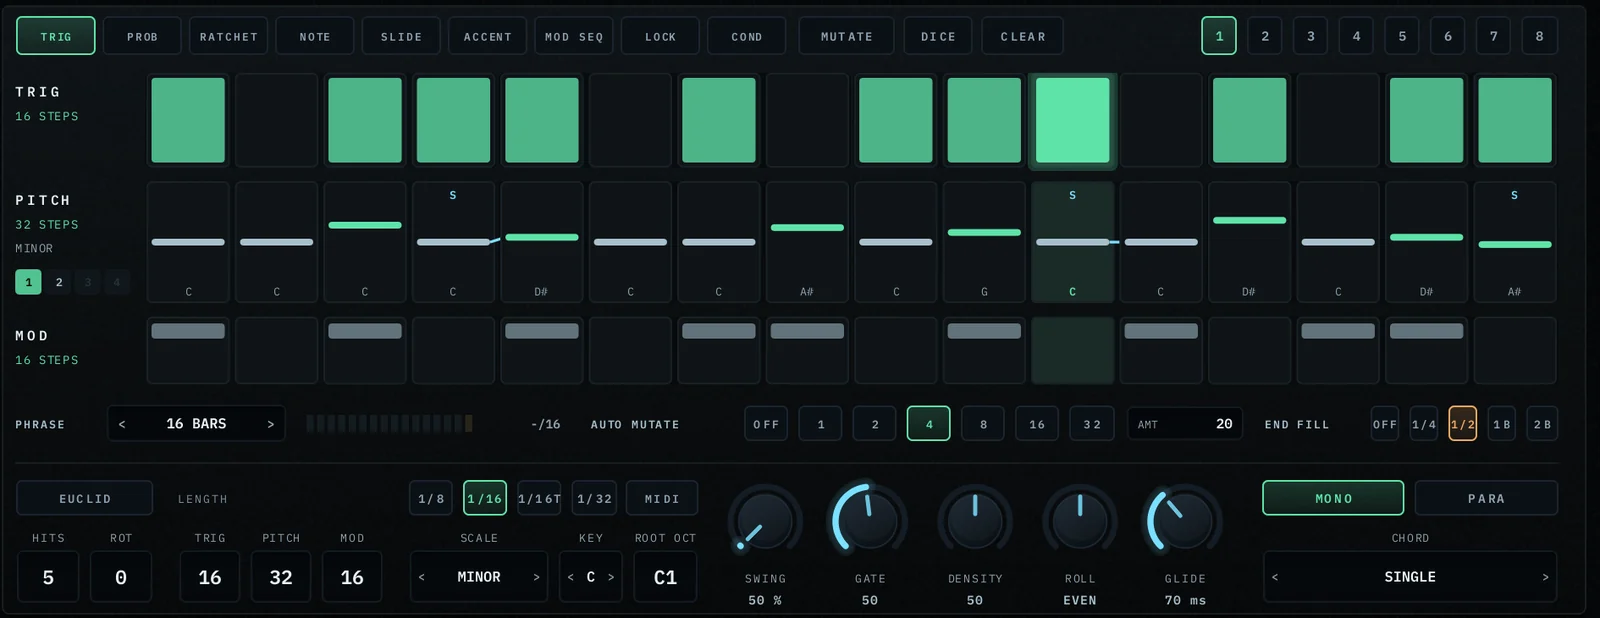The image size is (1600, 618).
Task: Toggle the first MOD row step
Action: click(x=188, y=350)
